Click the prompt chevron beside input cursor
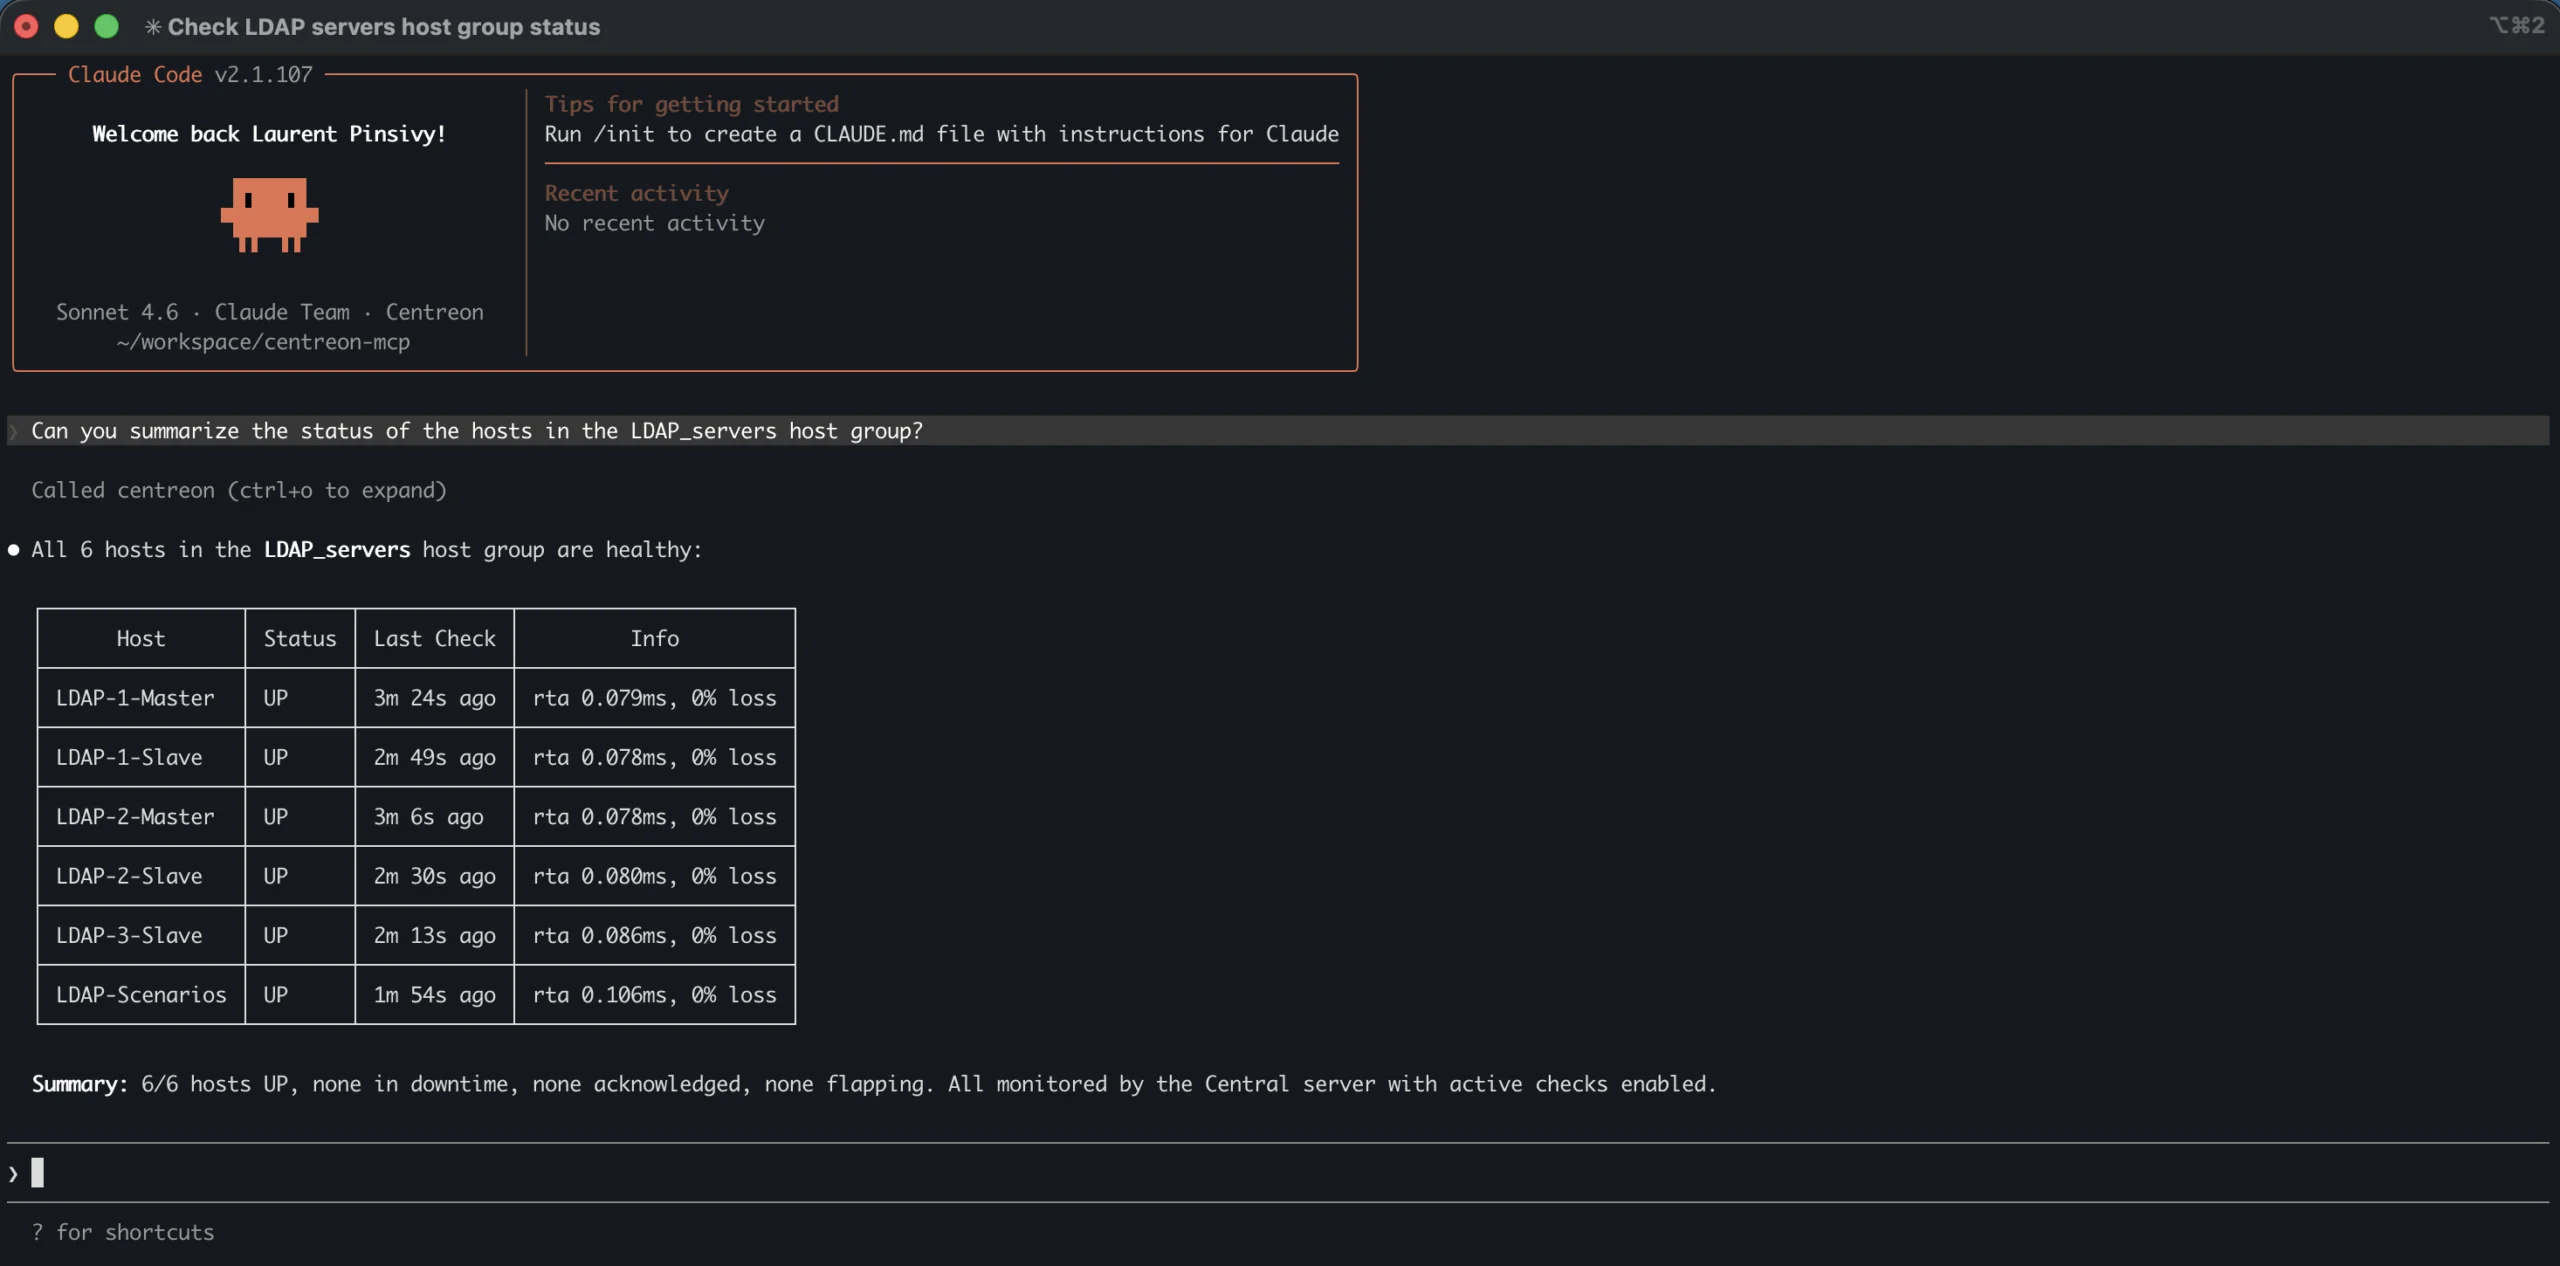 click(13, 1173)
